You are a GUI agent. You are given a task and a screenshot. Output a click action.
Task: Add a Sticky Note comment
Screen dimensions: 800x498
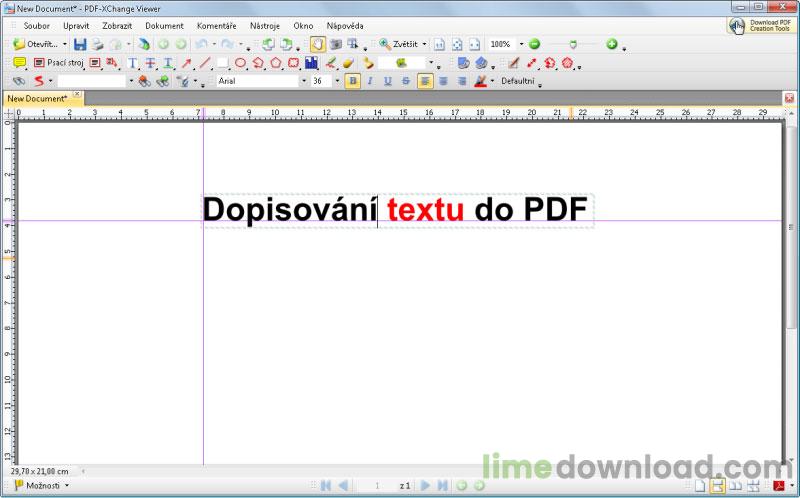click(x=19, y=63)
